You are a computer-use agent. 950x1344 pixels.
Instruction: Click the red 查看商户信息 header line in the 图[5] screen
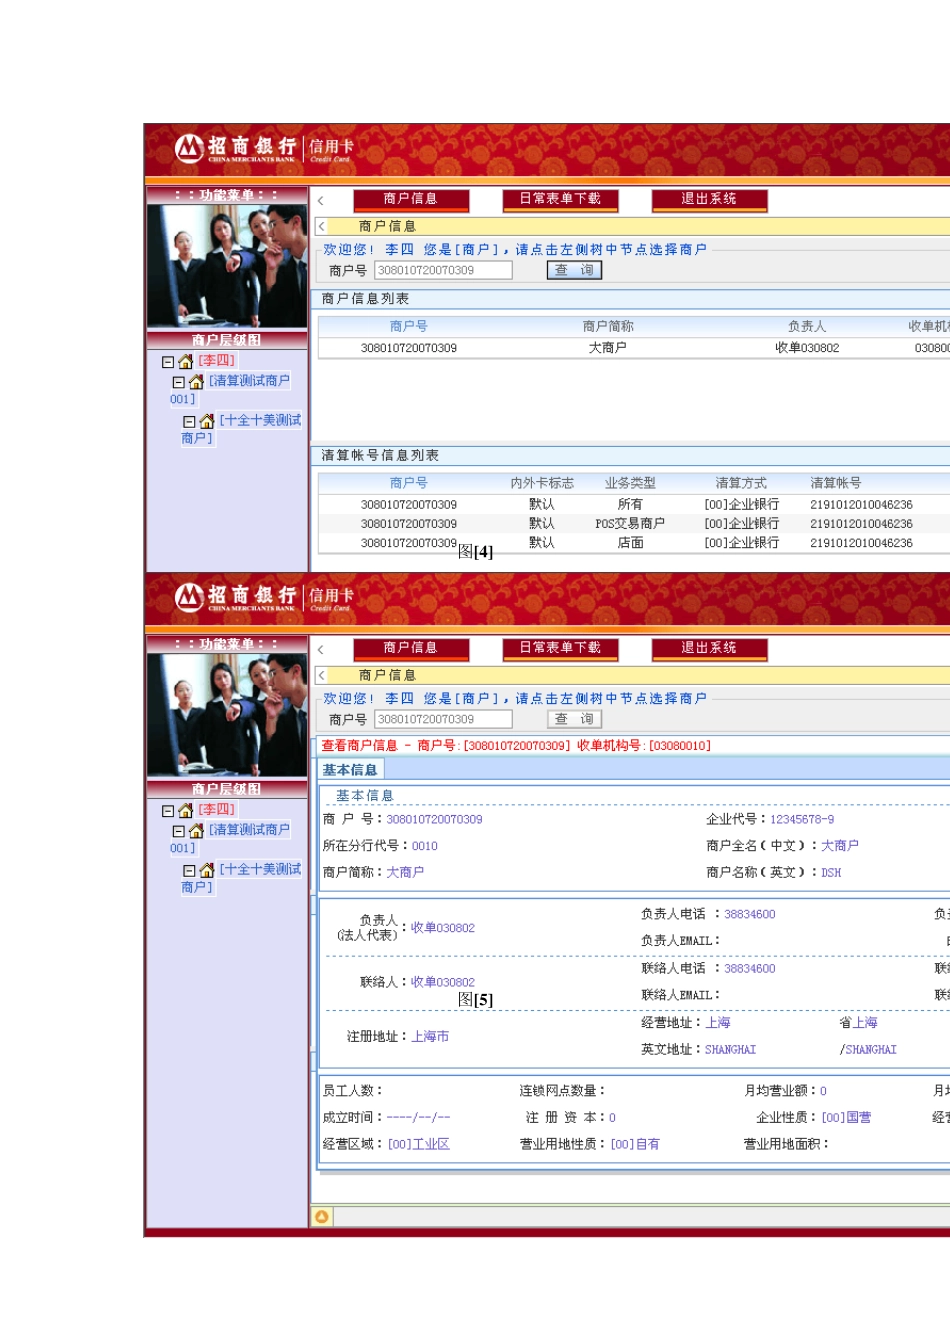516,746
